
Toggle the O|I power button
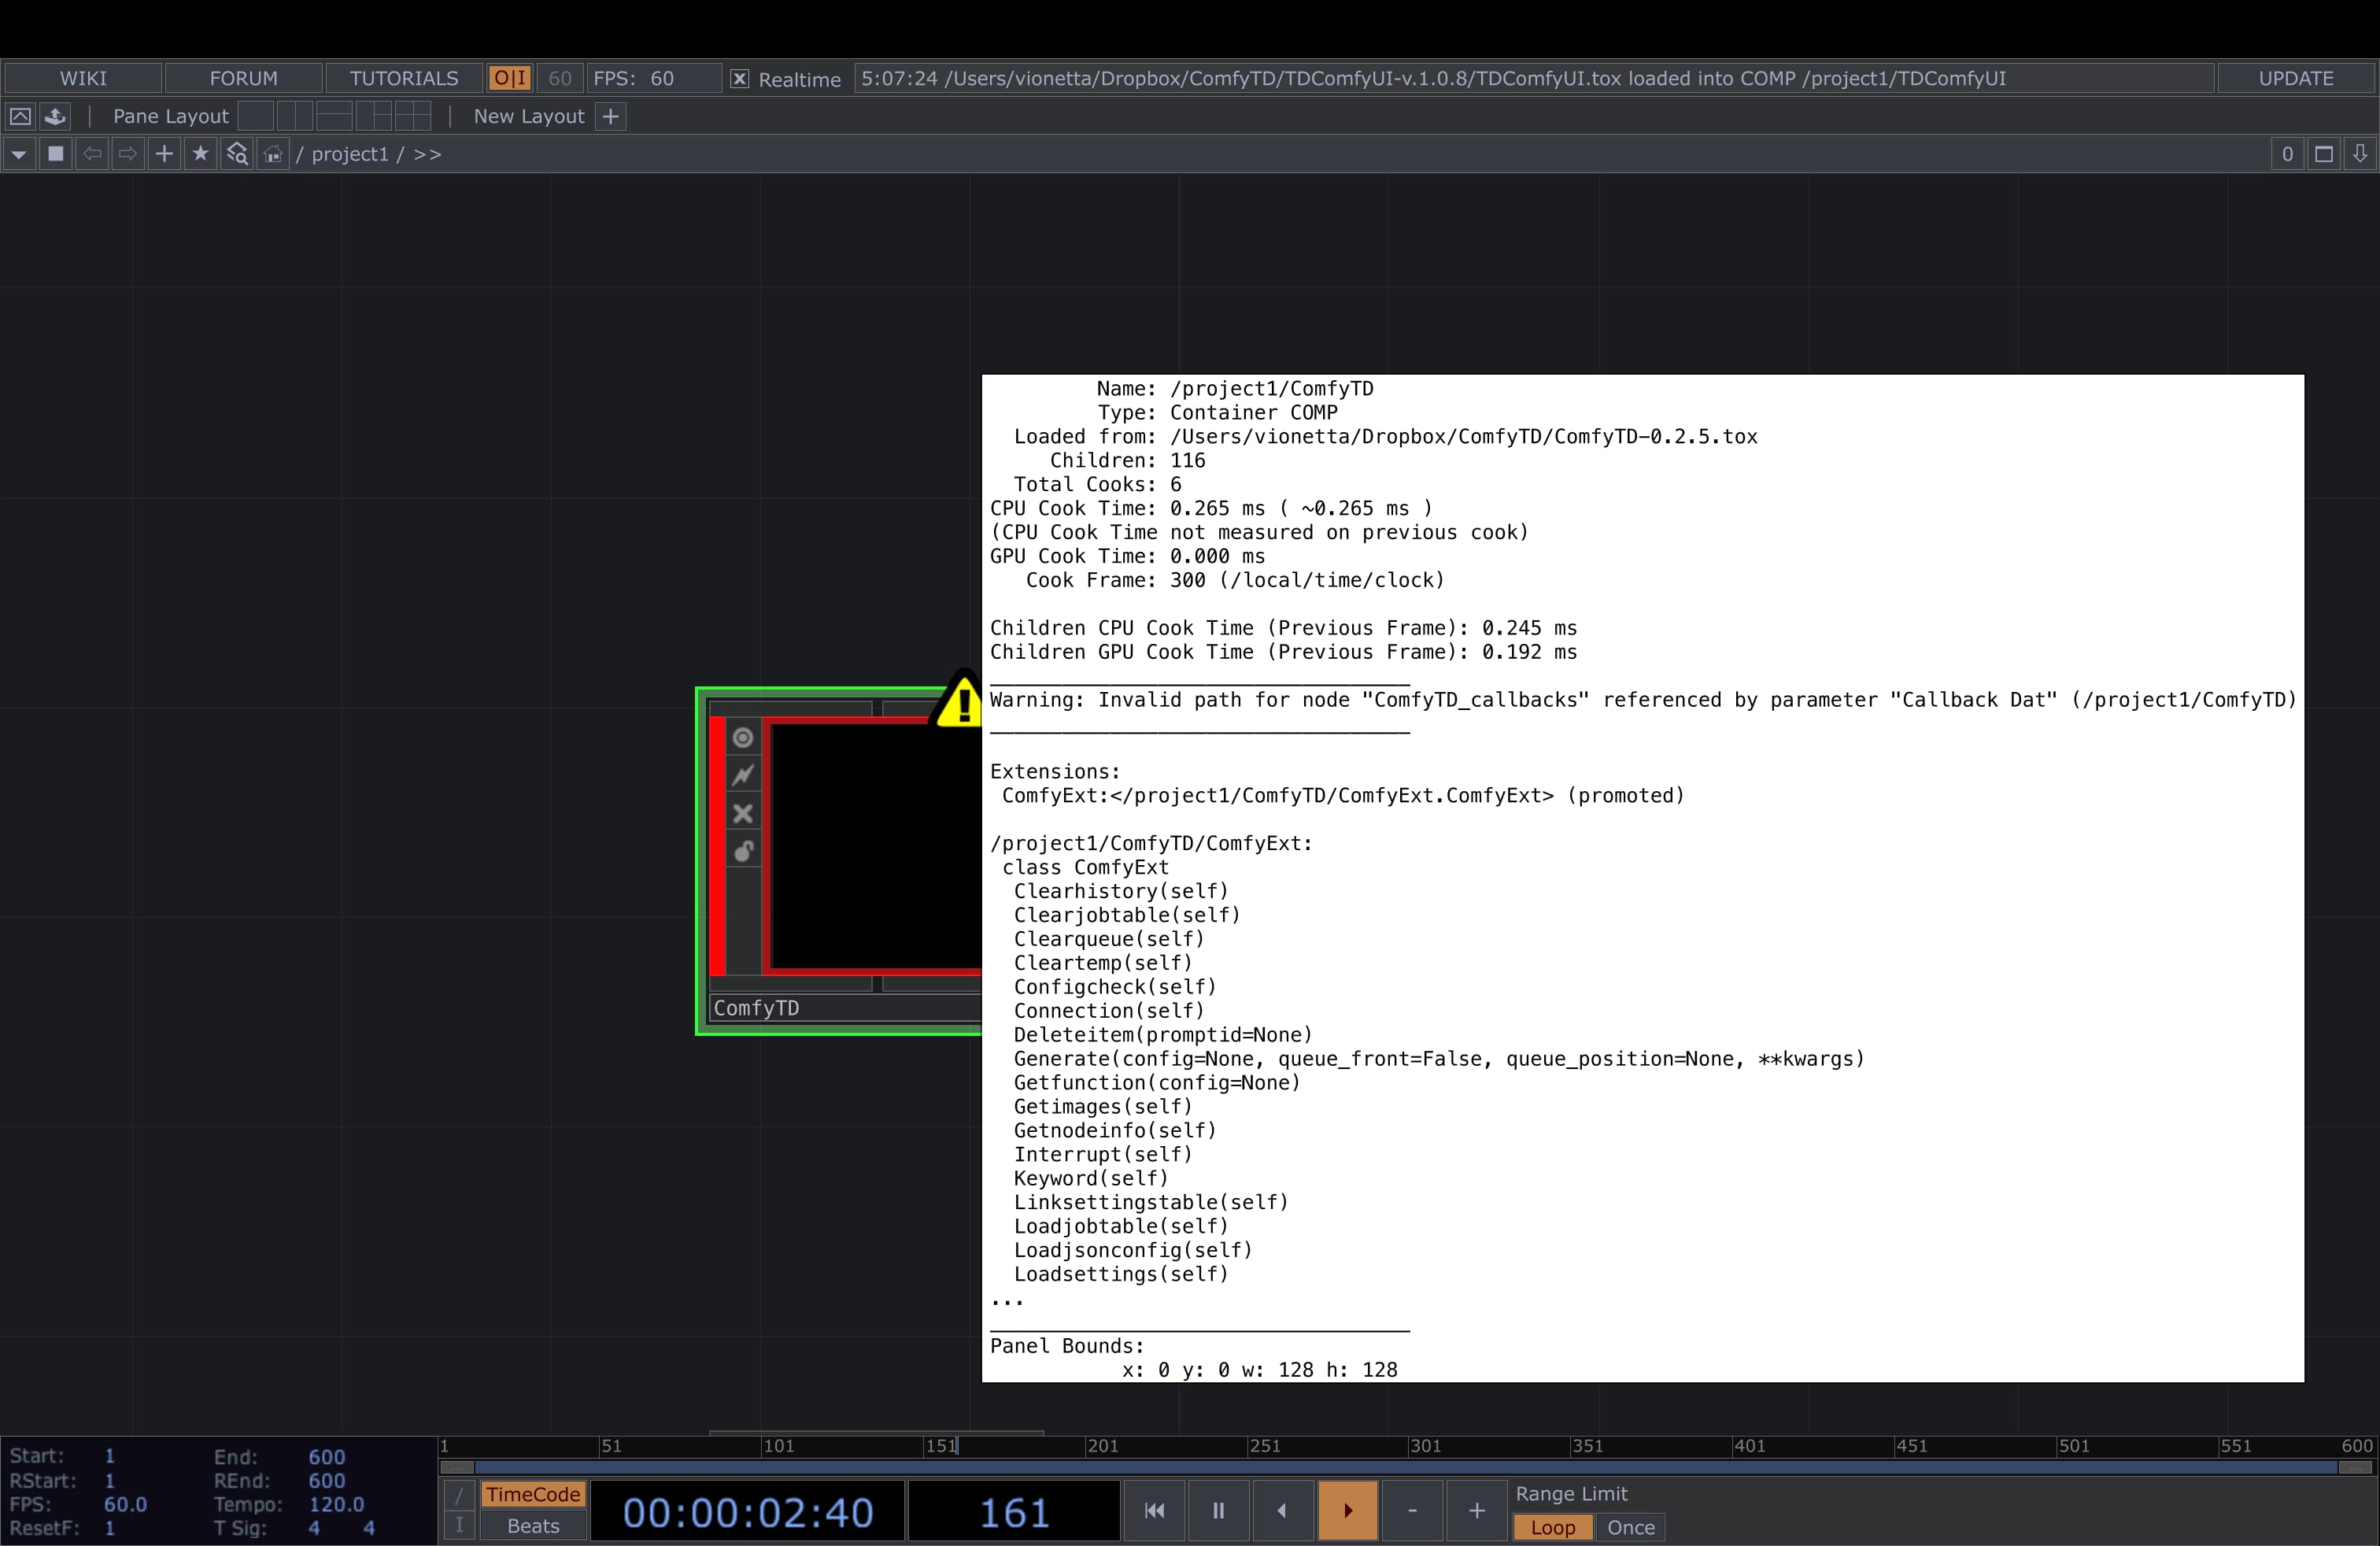[509, 78]
